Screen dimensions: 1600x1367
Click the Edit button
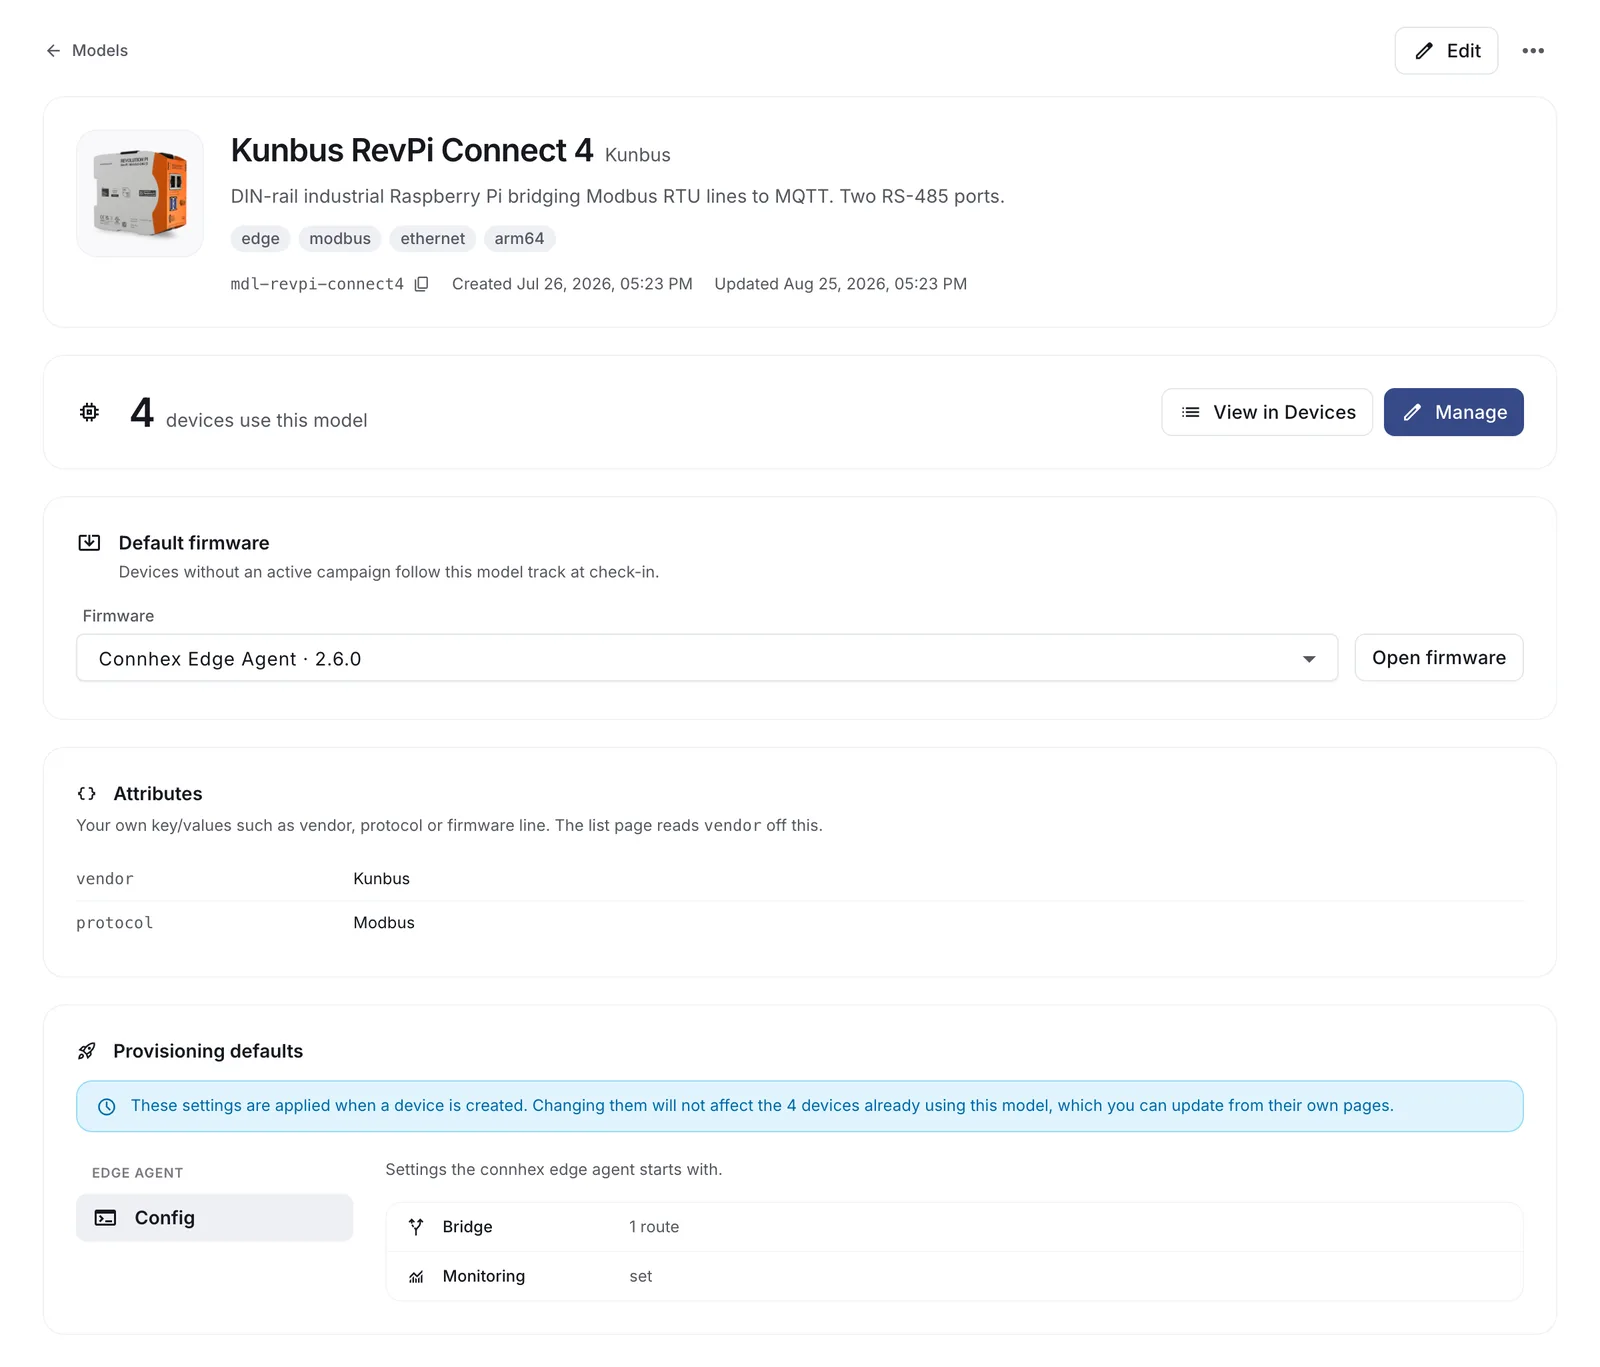pos(1446,51)
